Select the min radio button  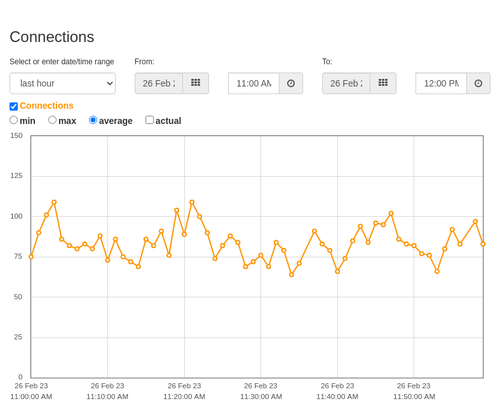coord(14,120)
